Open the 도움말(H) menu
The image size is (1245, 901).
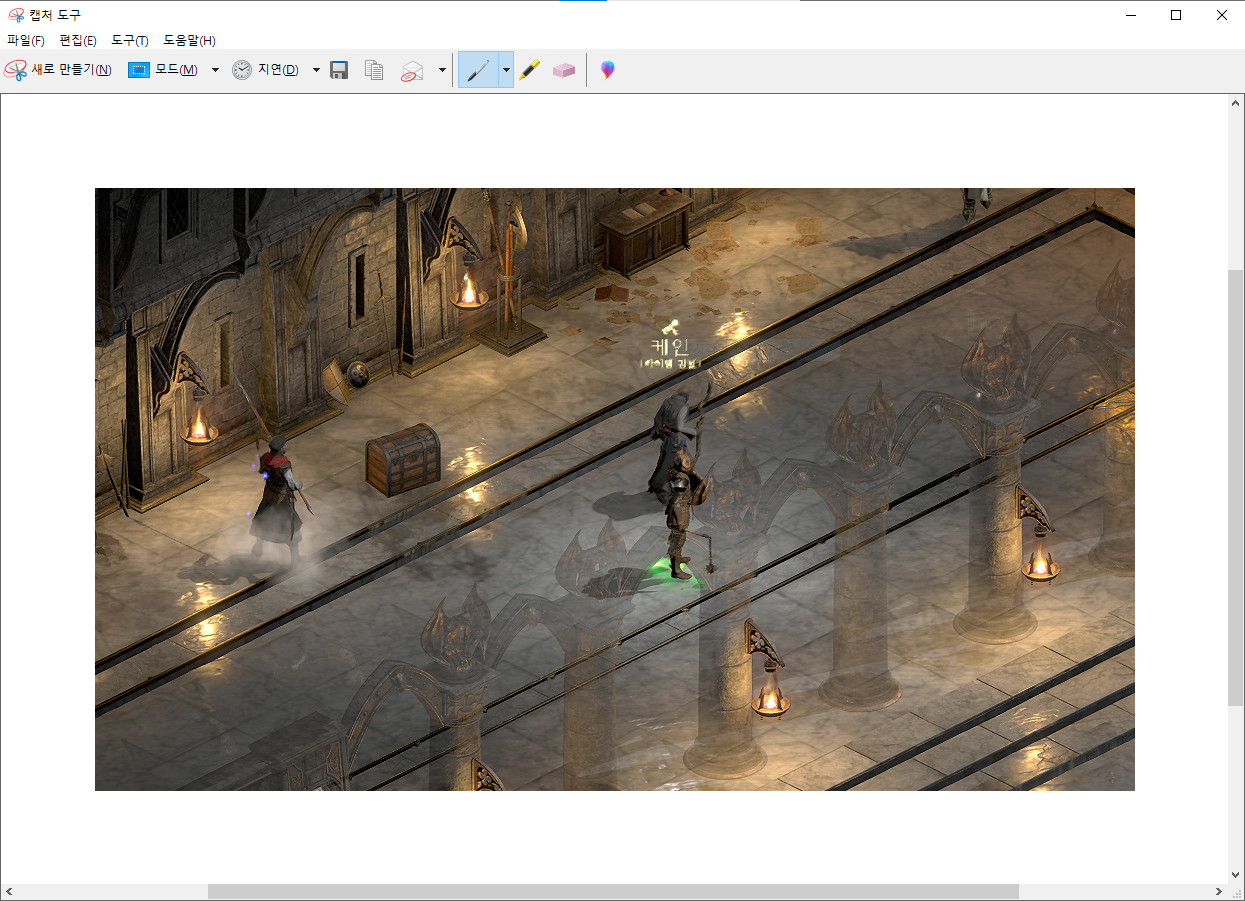click(189, 41)
